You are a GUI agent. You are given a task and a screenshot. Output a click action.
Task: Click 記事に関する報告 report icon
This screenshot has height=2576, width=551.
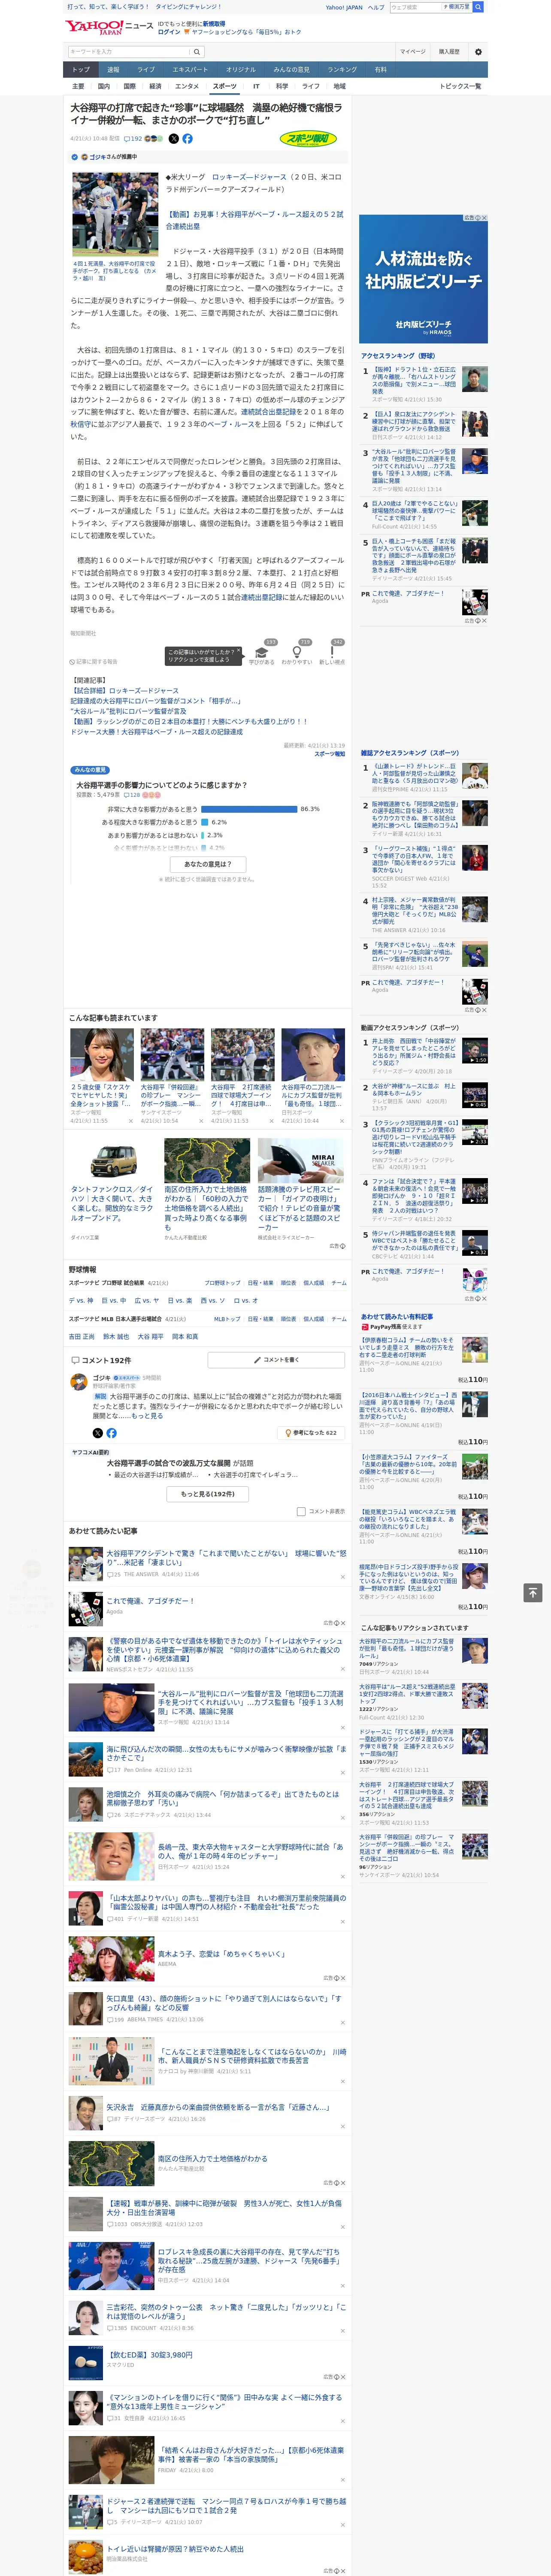(94, 661)
